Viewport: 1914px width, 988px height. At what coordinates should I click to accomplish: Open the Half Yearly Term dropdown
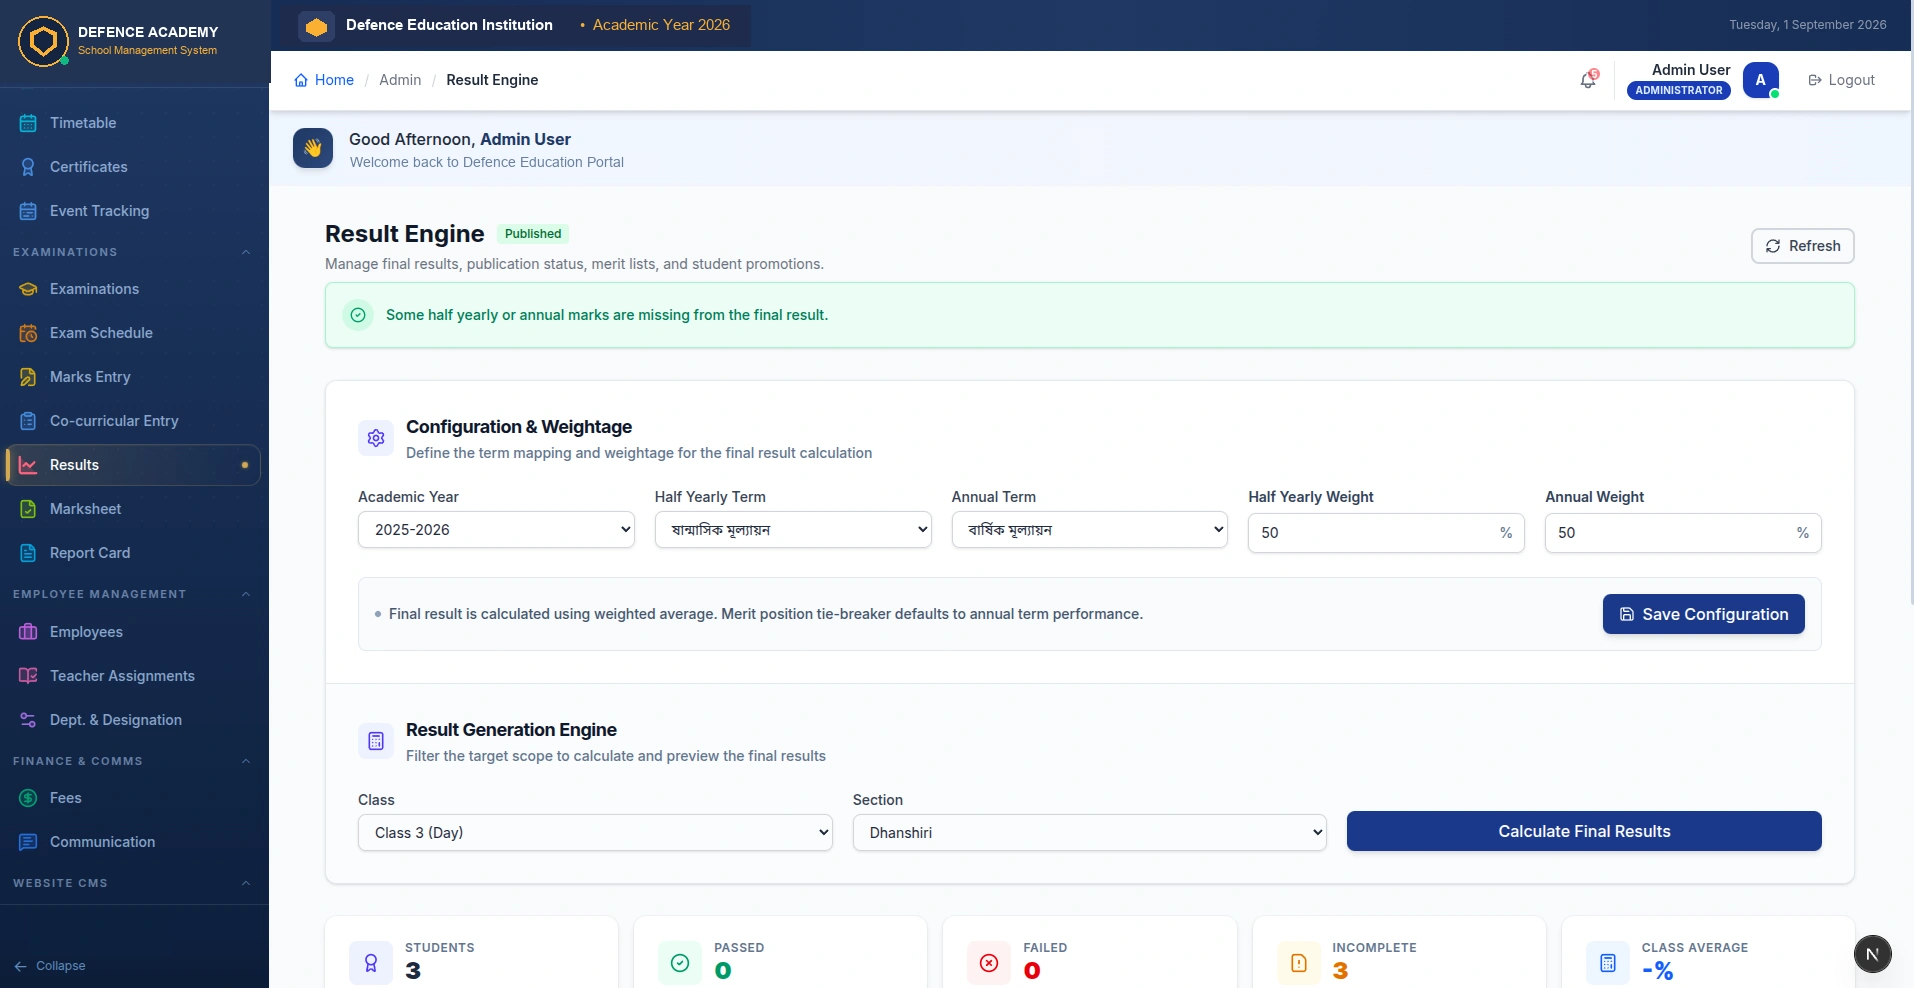pos(793,530)
